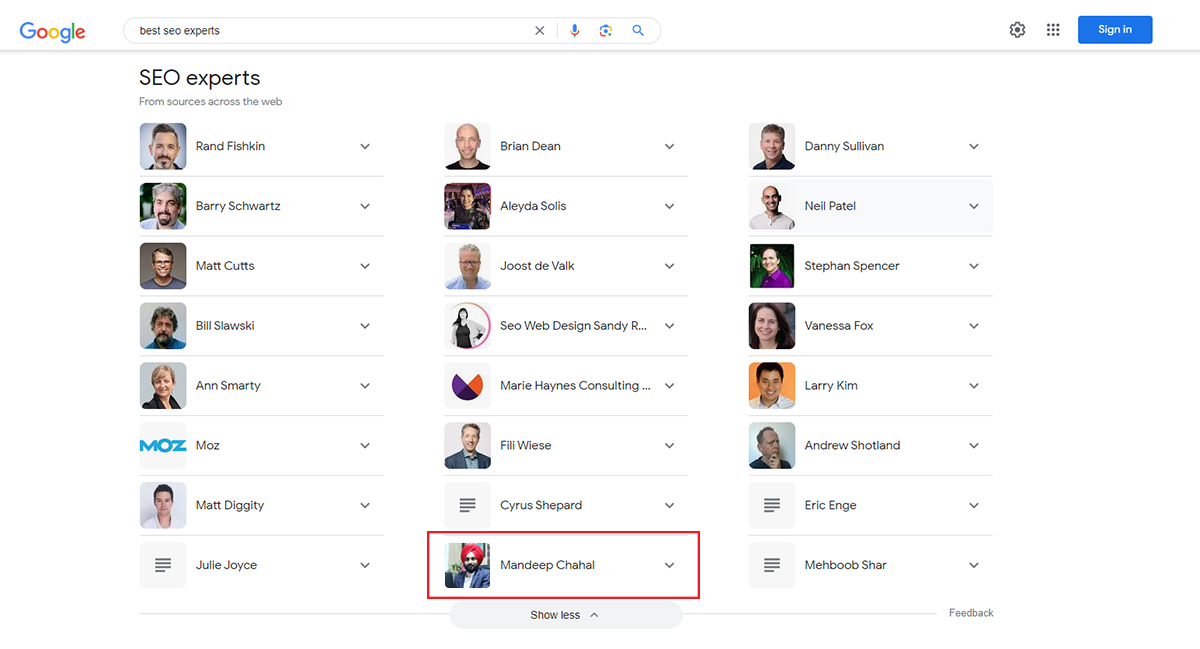Image resolution: width=1200 pixels, height=649 pixels.
Task: Select the name 'Cyrus Shepard'
Action: pyautogui.click(x=541, y=505)
